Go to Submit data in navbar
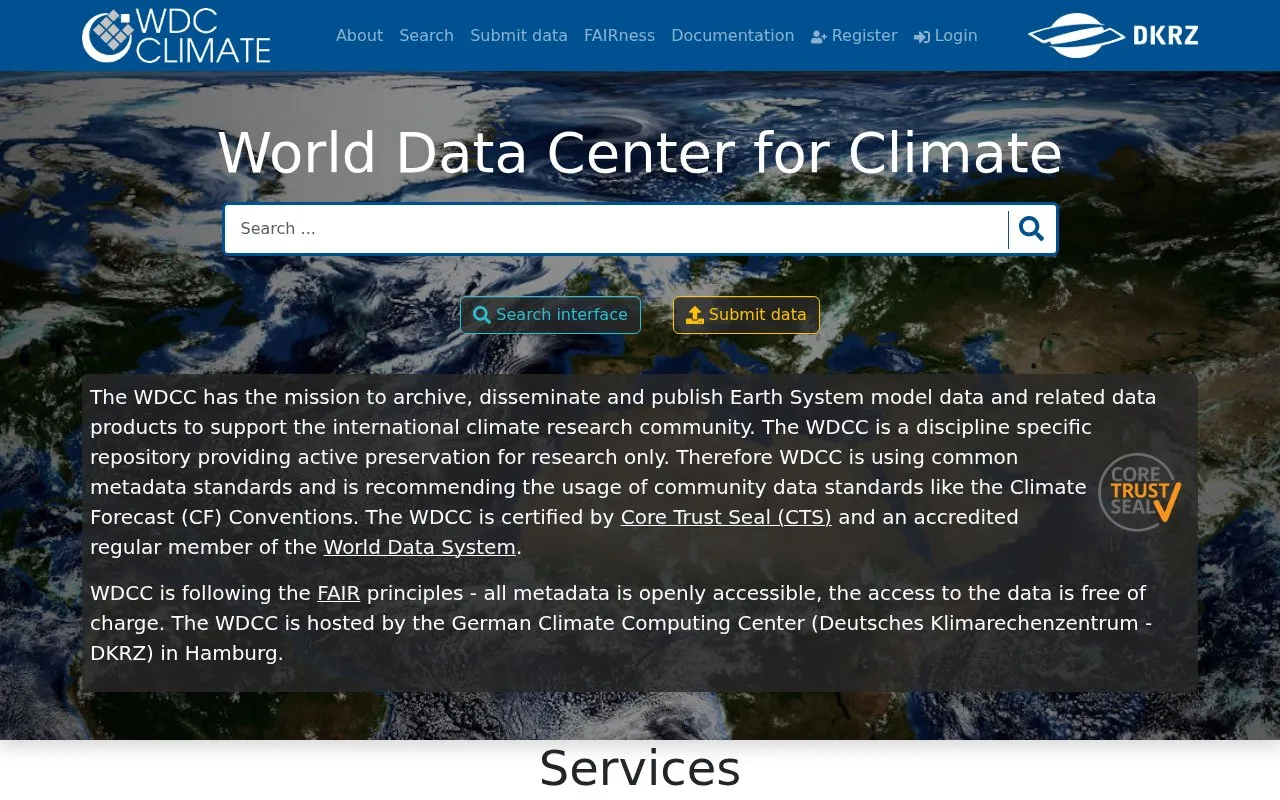Viewport: 1280px width, 800px height. point(519,36)
